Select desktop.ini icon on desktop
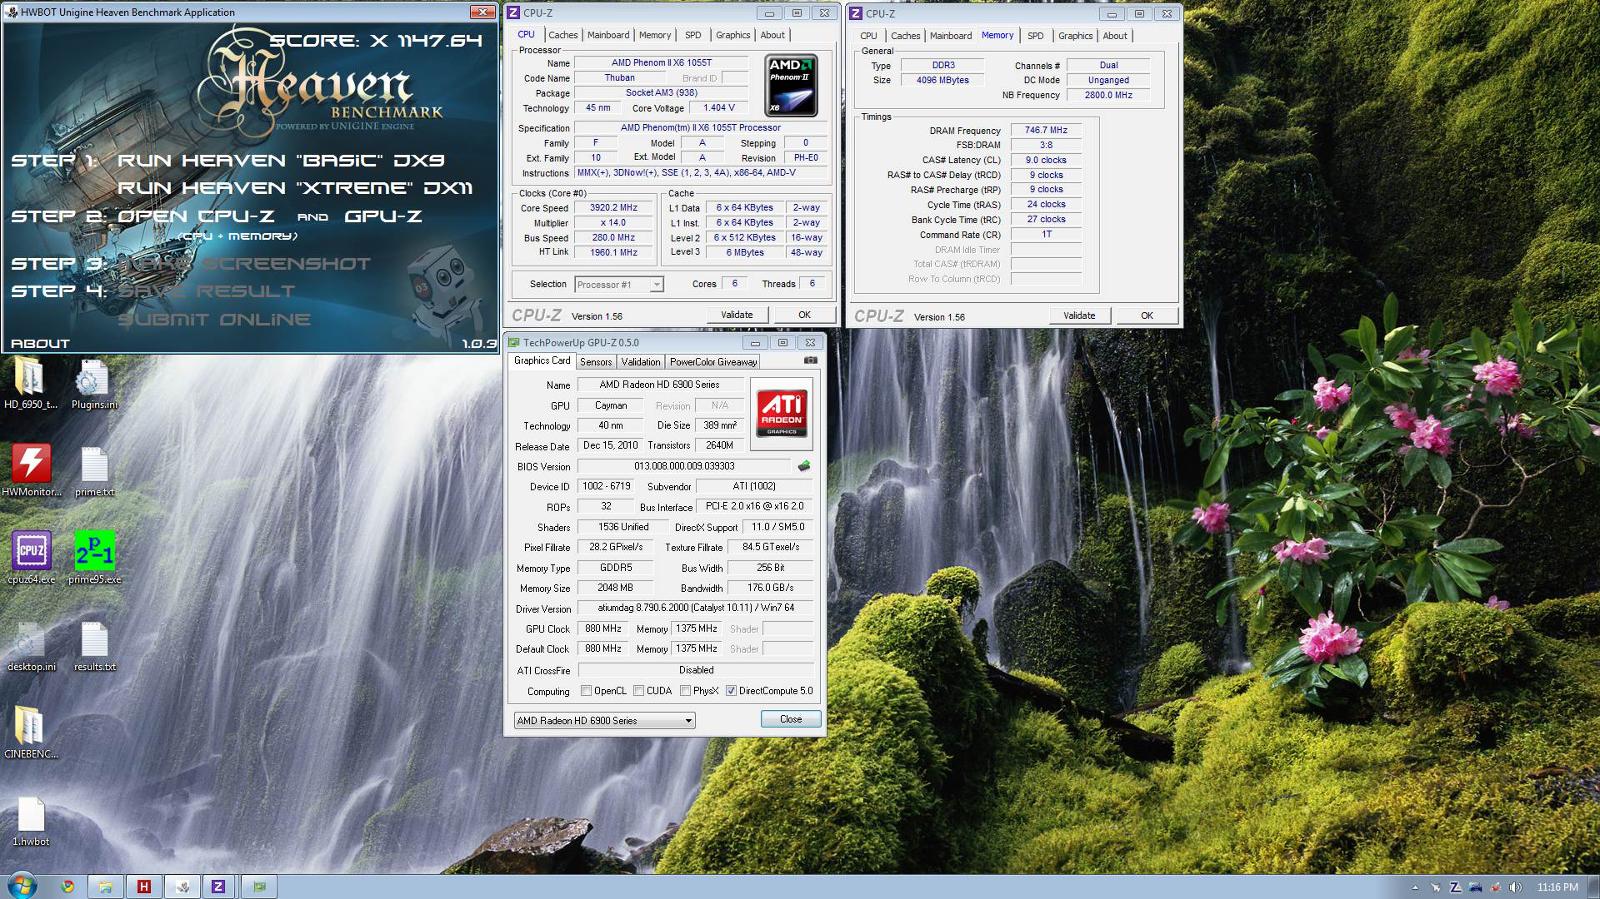 point(31,645)
